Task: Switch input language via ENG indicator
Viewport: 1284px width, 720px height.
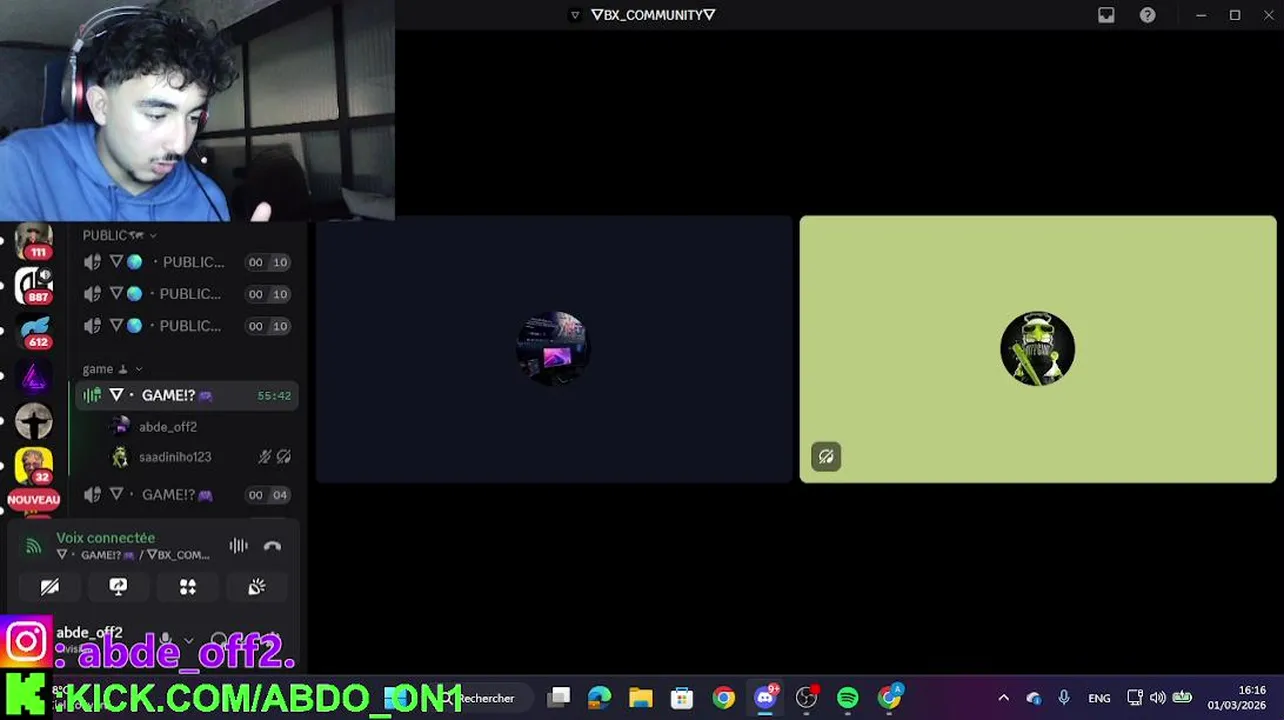Action: coord(1099,698)
